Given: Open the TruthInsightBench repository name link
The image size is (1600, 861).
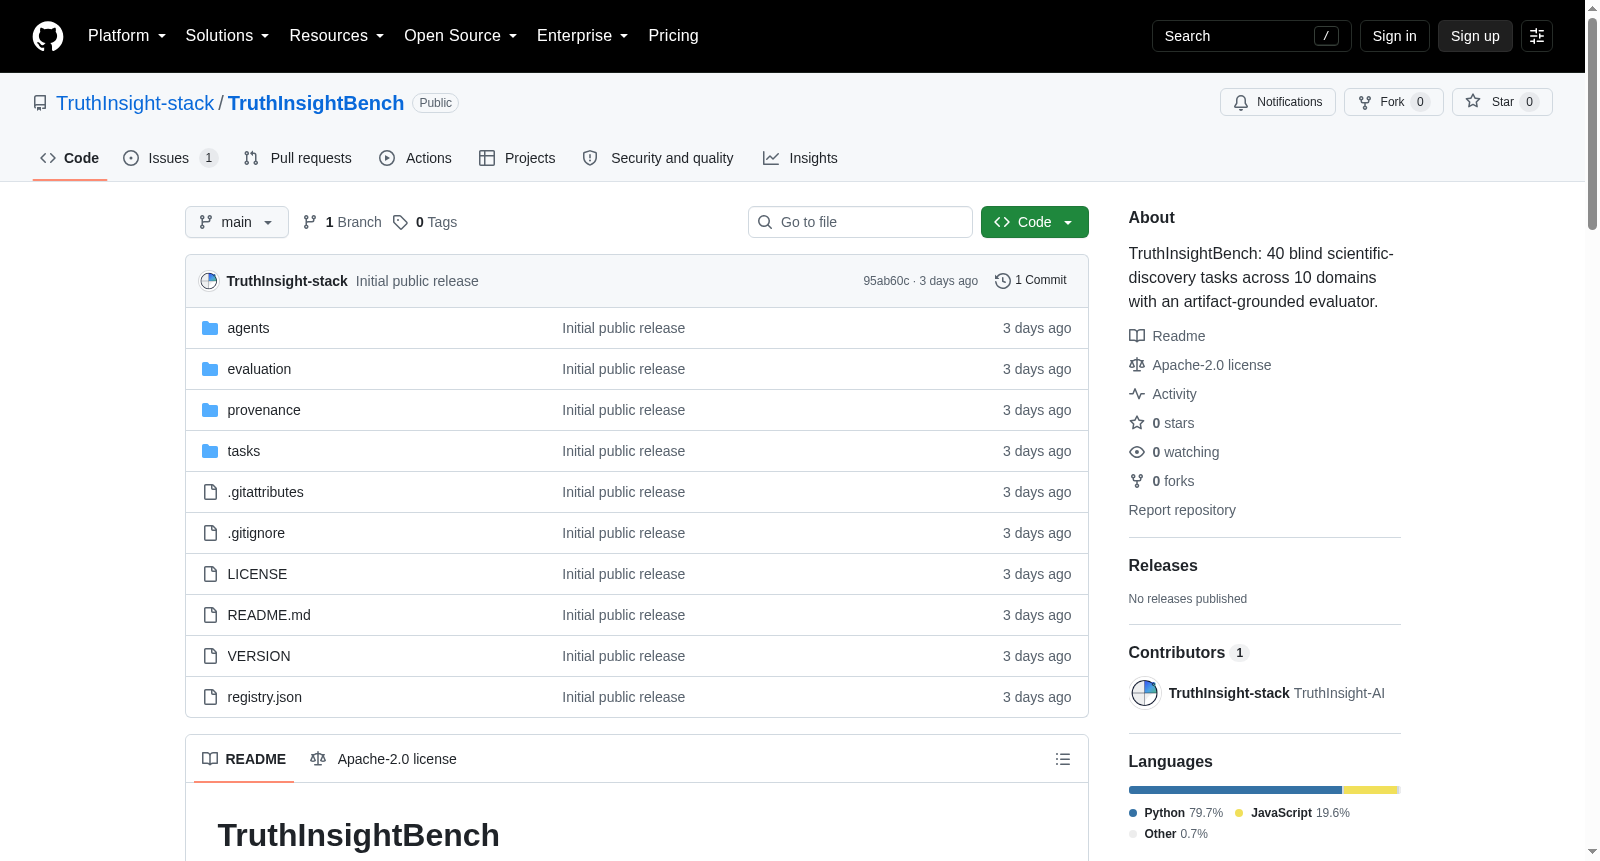Looking at the screenshot, I should (316, 103).
